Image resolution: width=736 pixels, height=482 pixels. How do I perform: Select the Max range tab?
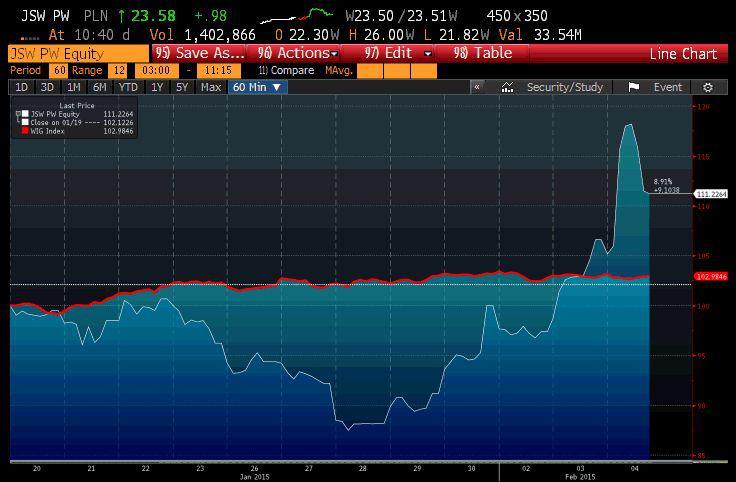[210, 87]
